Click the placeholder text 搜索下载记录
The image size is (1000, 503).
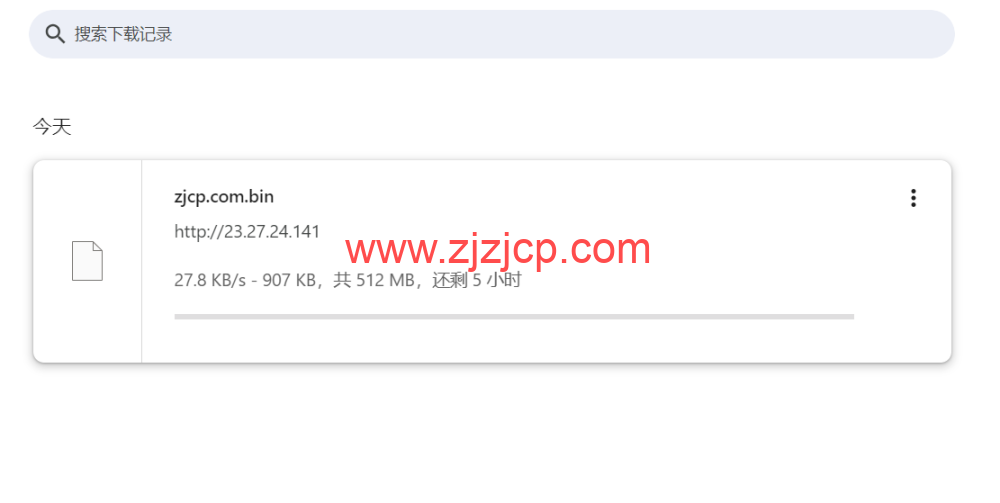[x=123, y=34]
